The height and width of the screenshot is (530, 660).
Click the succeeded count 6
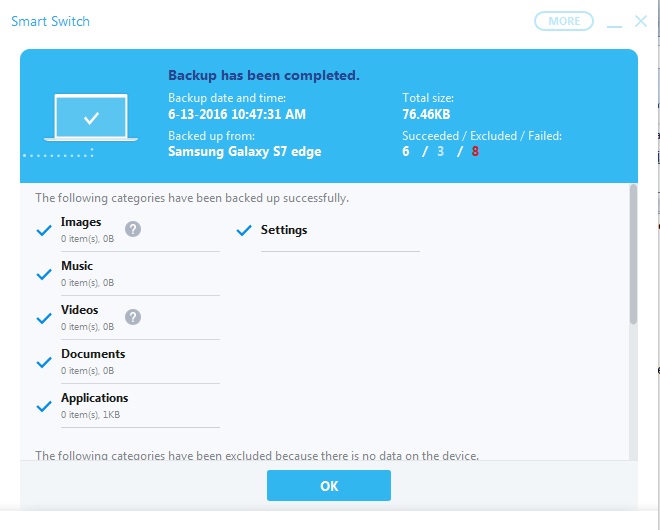406,151
